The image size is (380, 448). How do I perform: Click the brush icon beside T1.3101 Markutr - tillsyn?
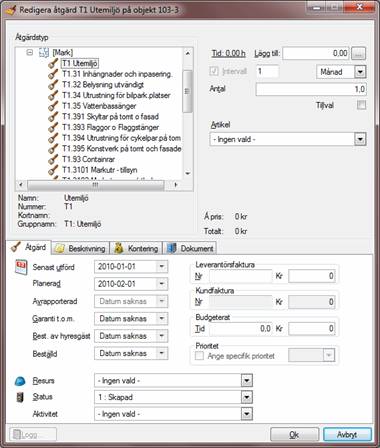pyautogui.click(x=53, y=170)
